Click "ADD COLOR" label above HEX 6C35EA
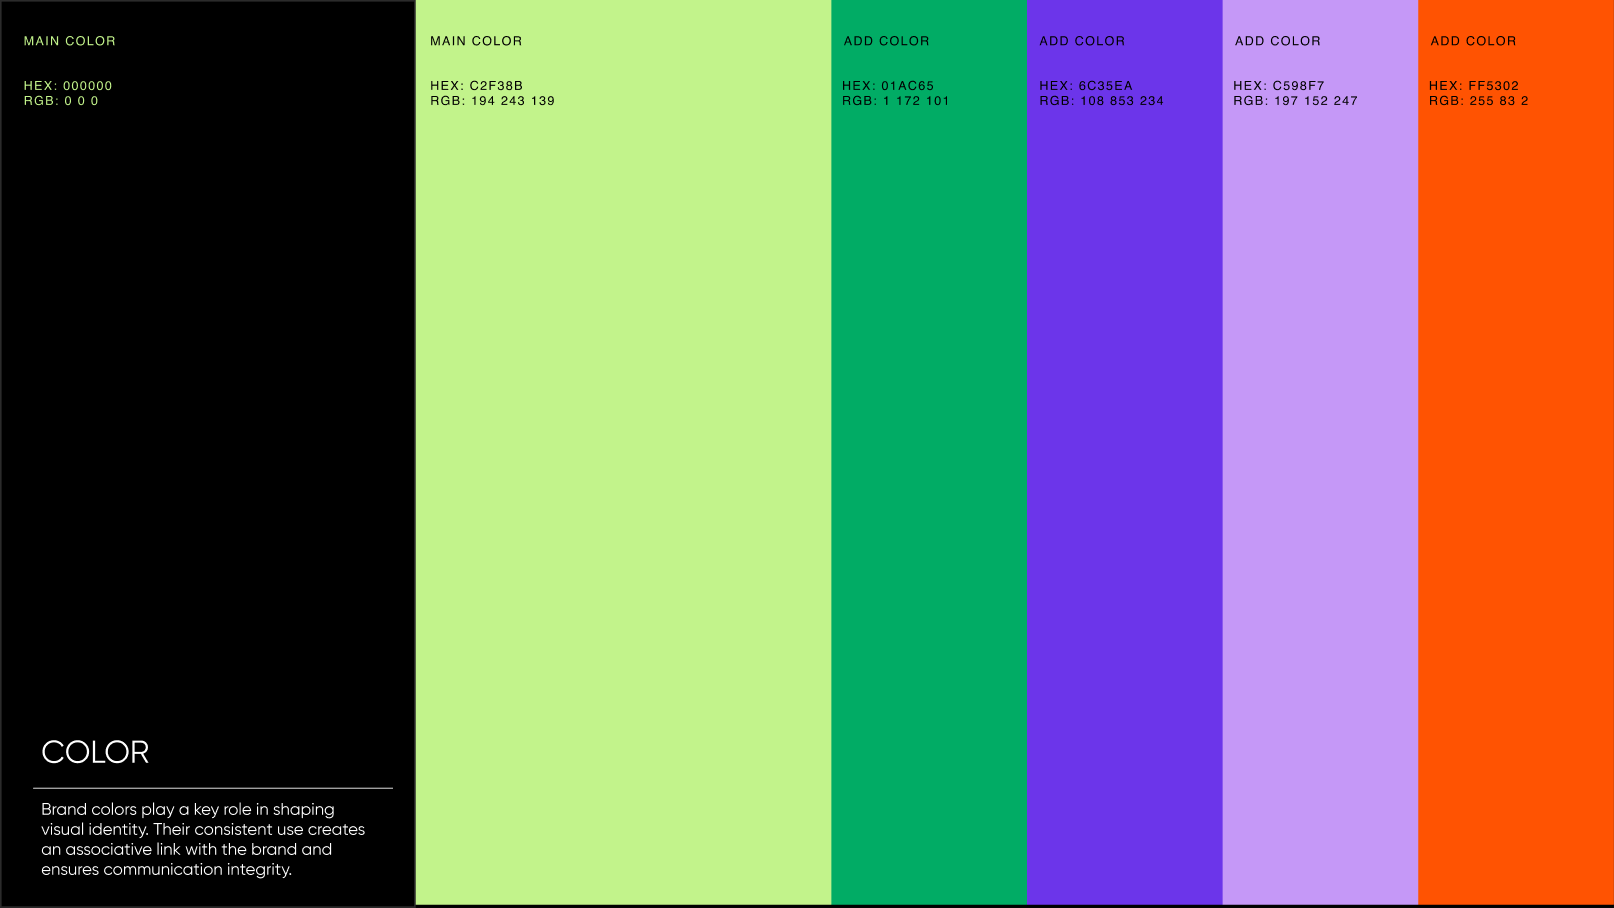Screen dimensions: 1614x908 1082,41
